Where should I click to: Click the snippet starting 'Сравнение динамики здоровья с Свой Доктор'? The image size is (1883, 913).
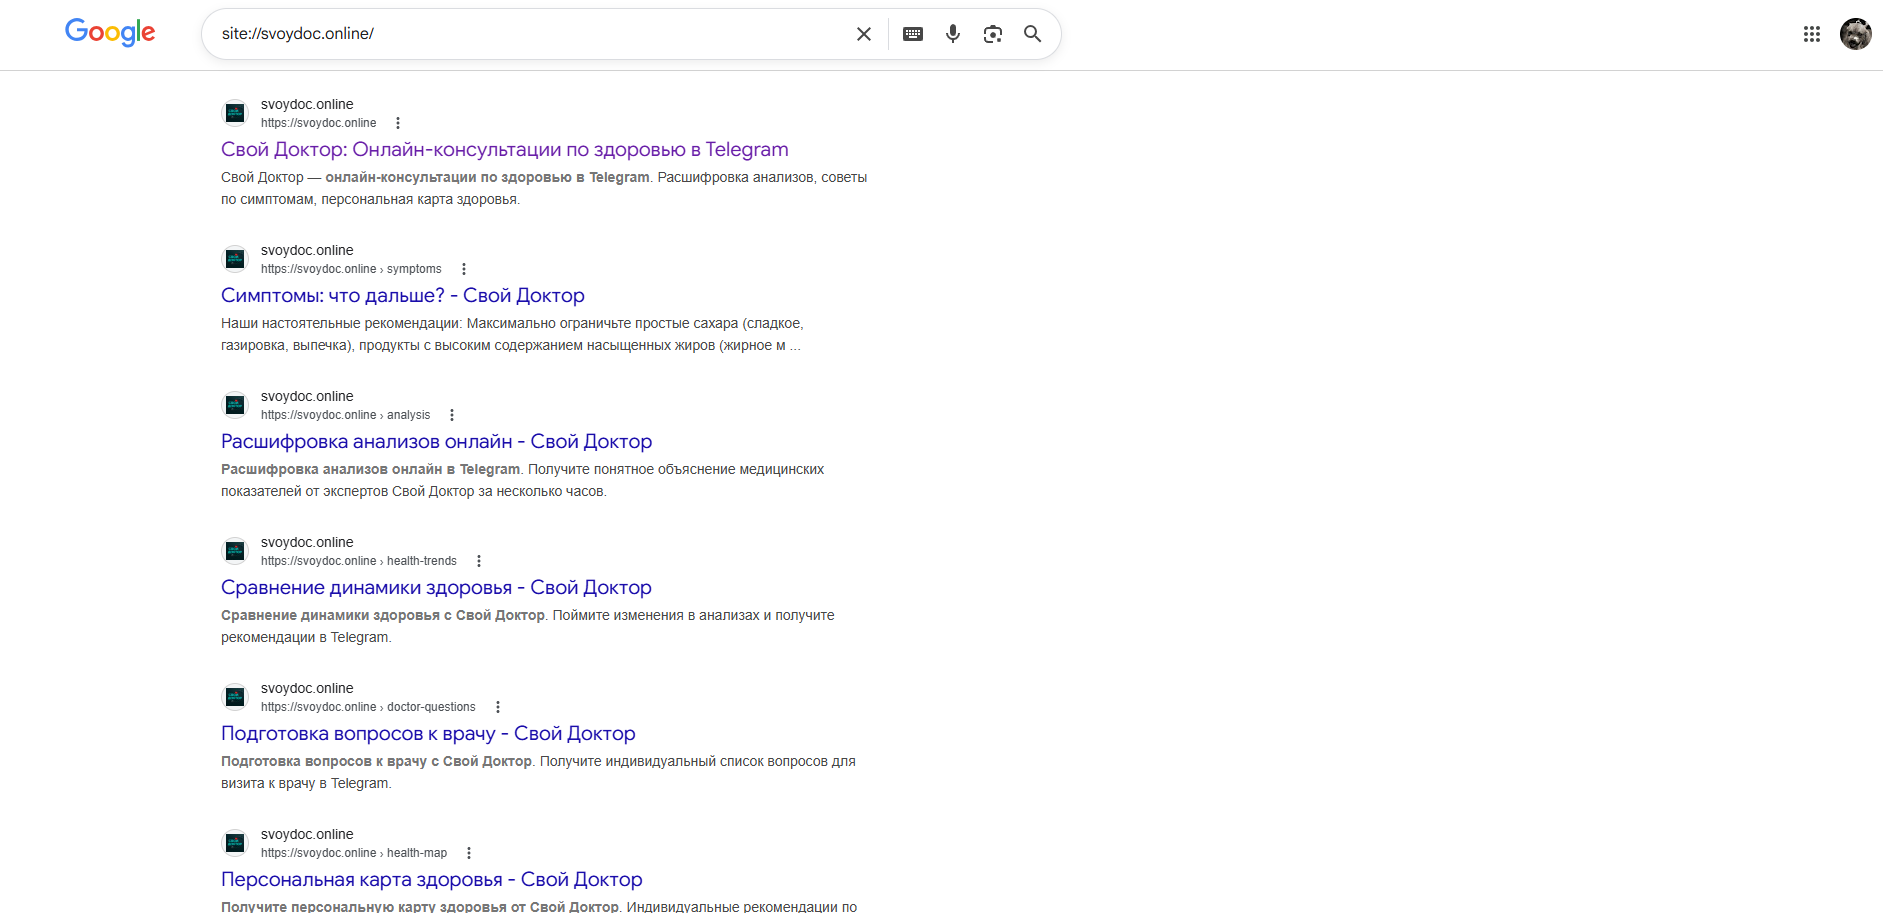point(528,626)
